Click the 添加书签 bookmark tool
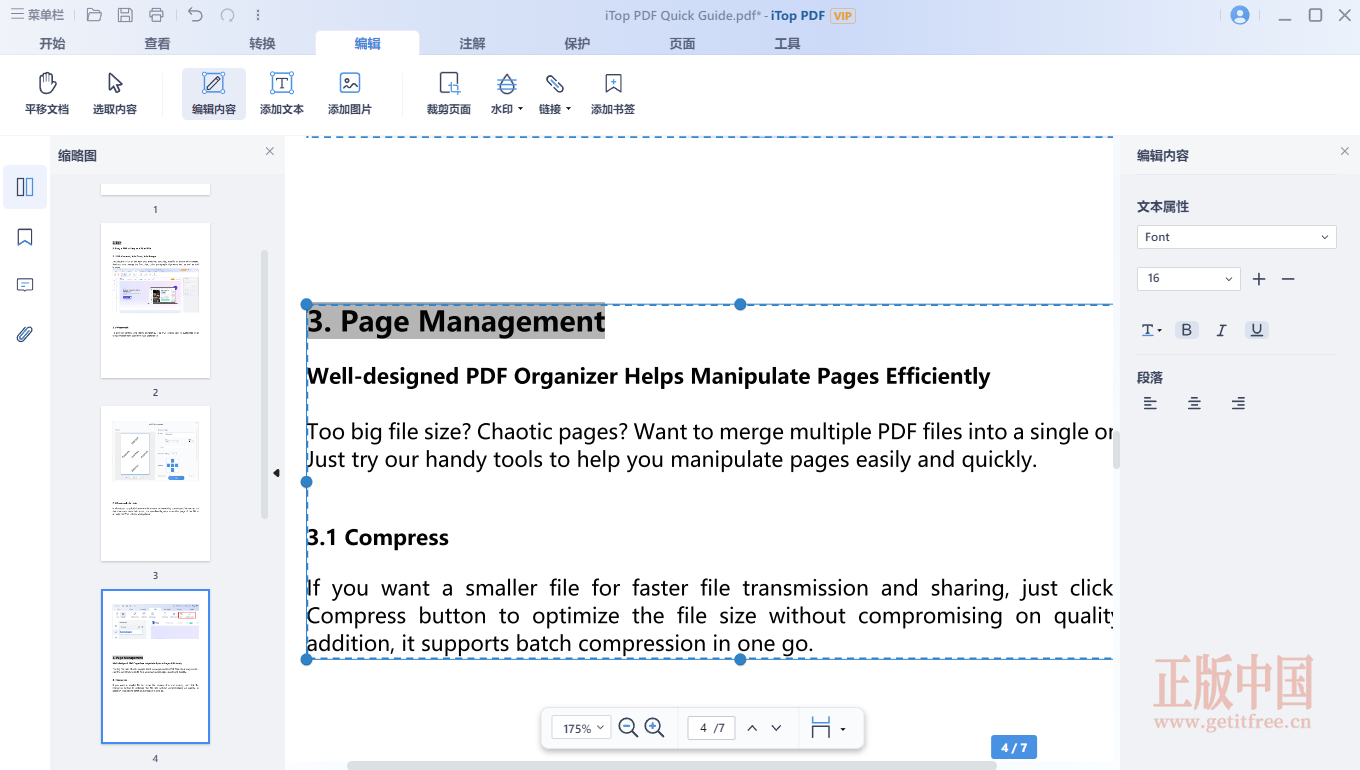Screen dimensions: 1360x770 pyautogui.click(x=613, y=94)
